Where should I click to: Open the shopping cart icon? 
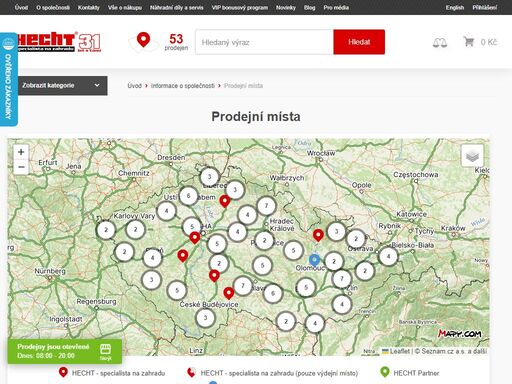[x=469, y=42]
